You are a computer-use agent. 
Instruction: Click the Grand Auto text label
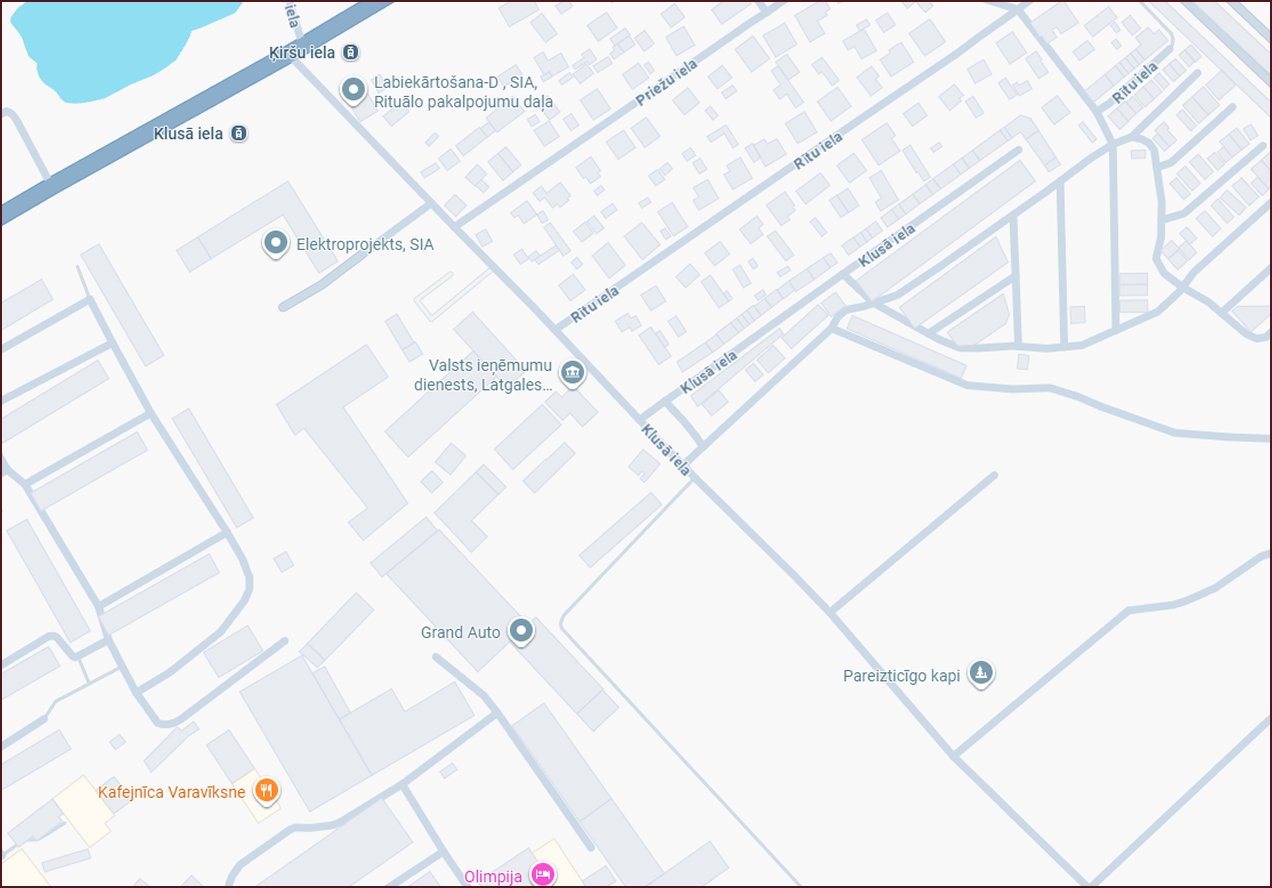461,632
